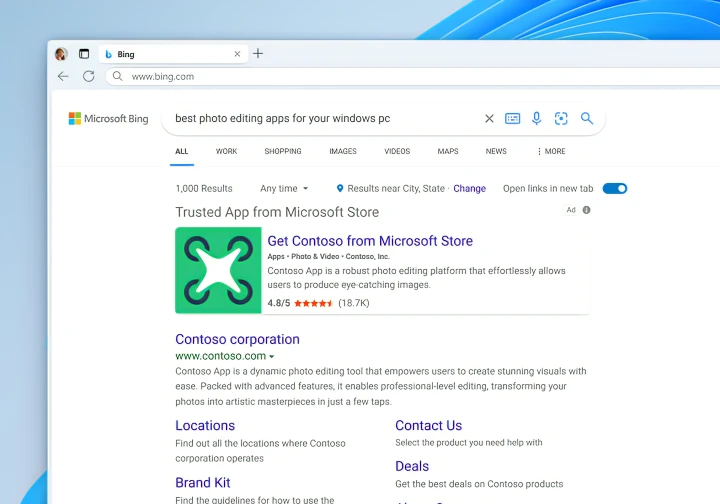
Task: Click the Trusted App from Microsoft Store heading
Action: pyautogui.click(x=277, y=213)
